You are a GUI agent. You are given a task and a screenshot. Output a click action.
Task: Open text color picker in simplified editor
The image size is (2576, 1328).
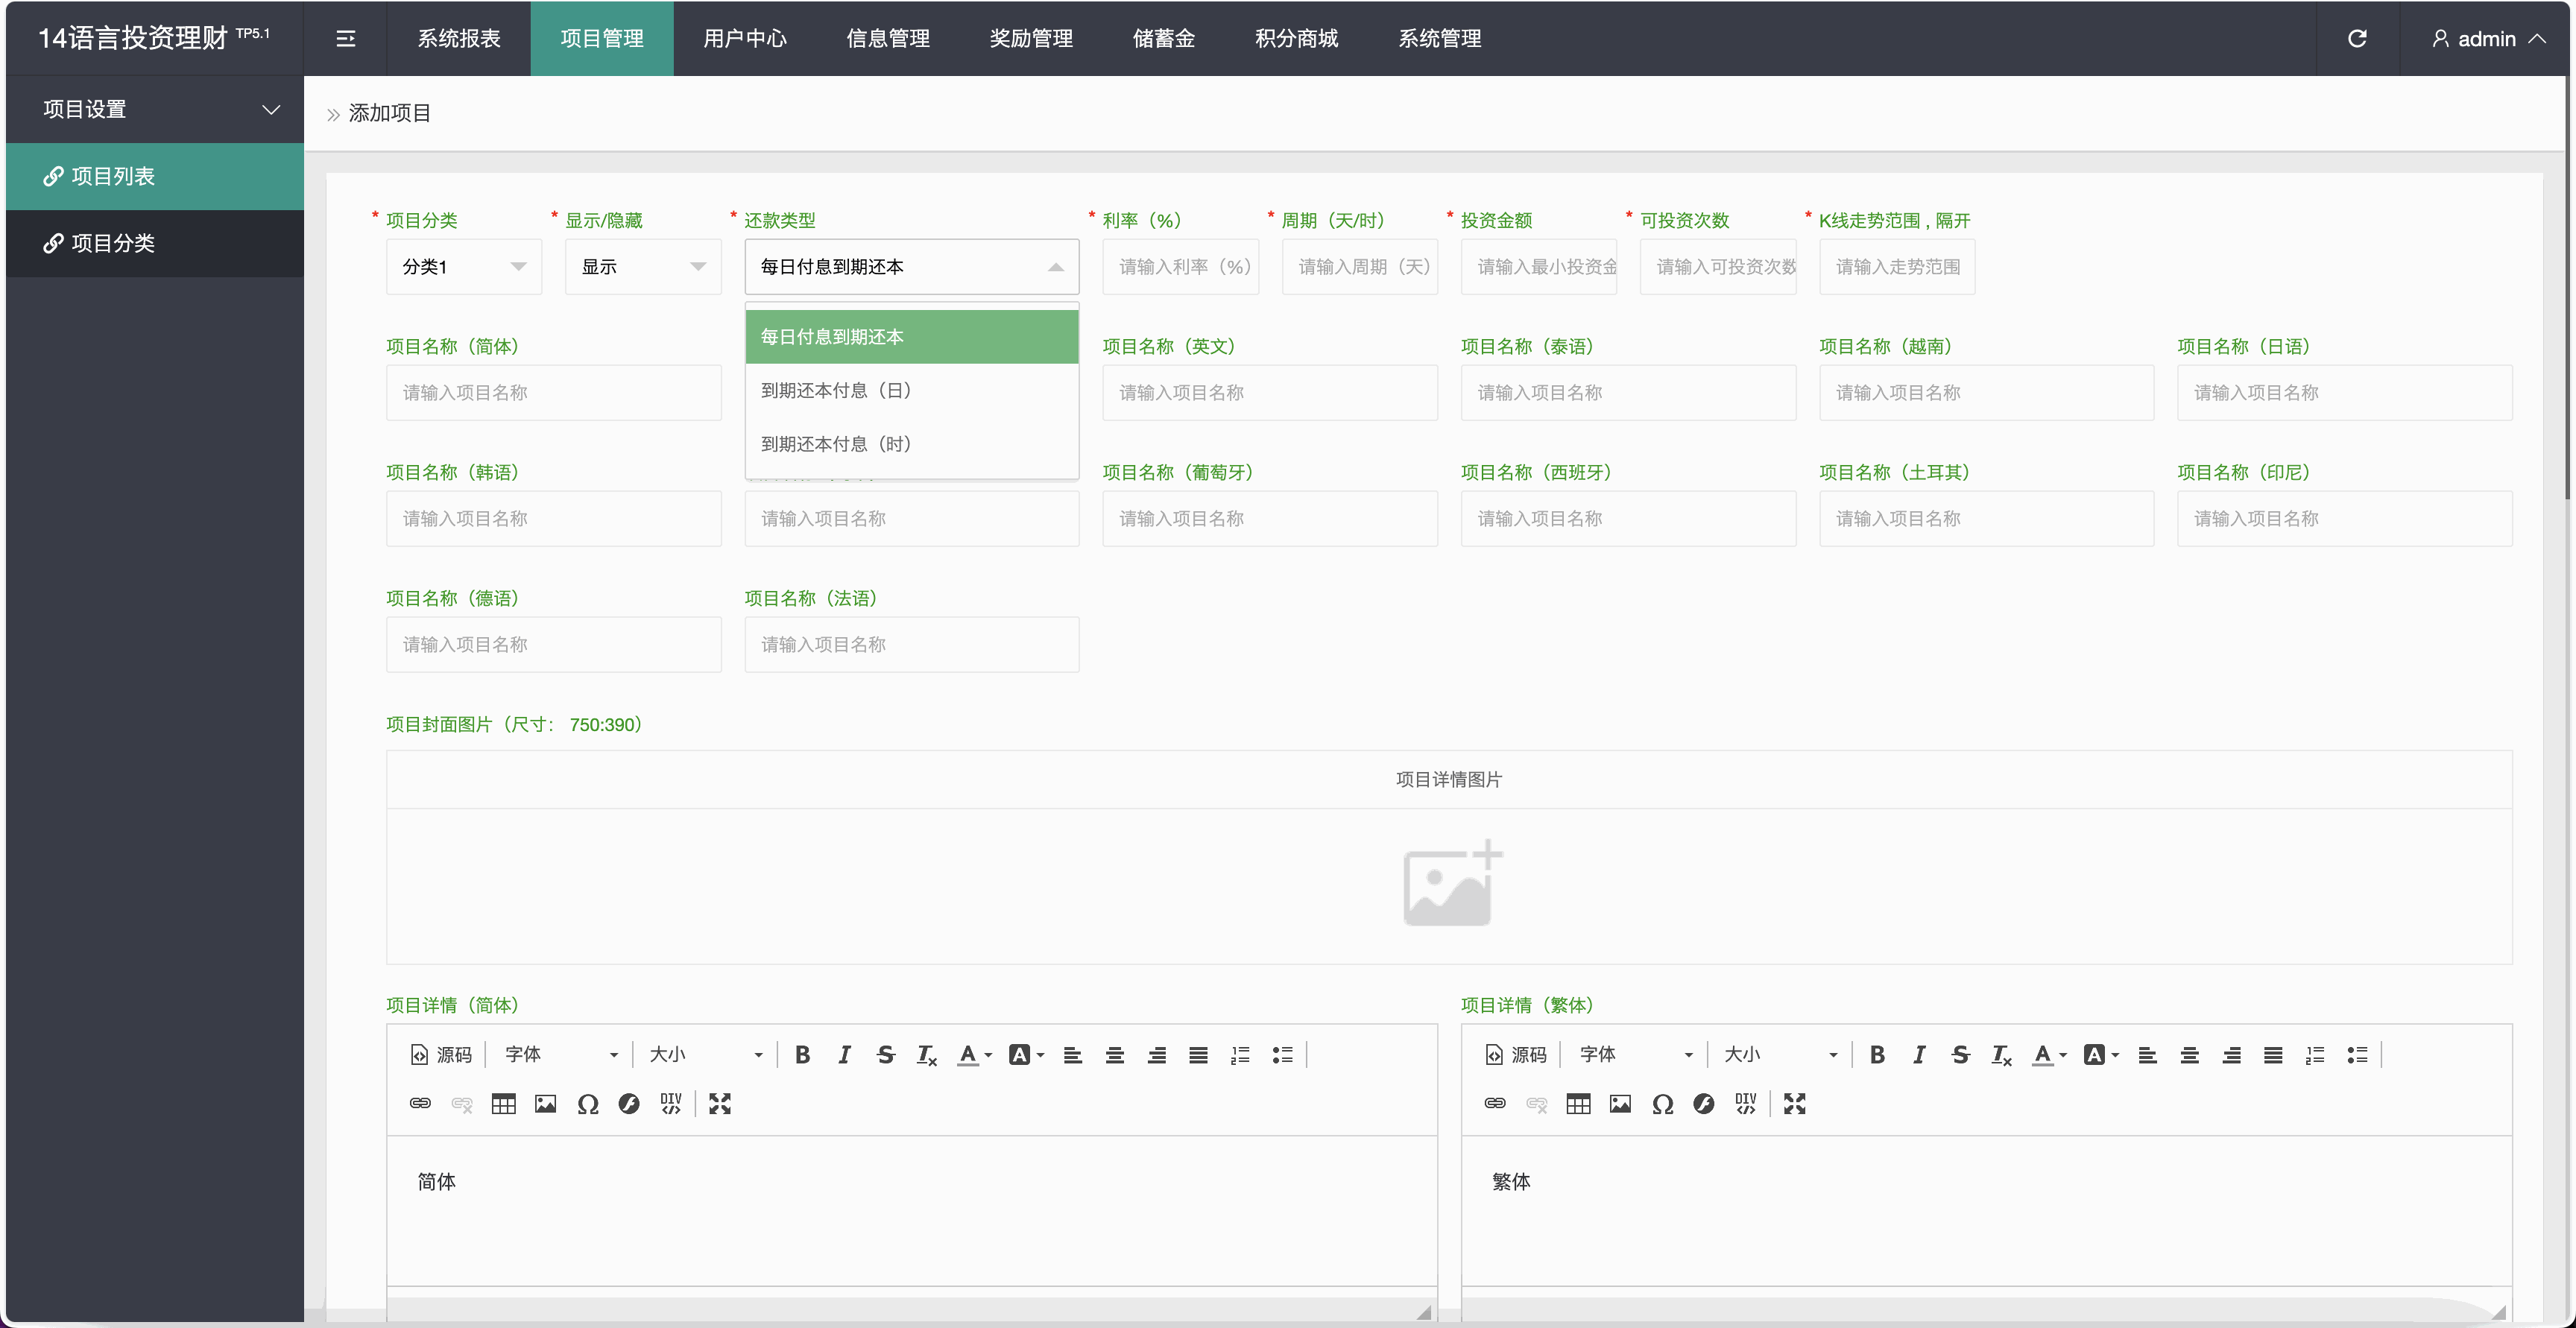coord(973,1054)
